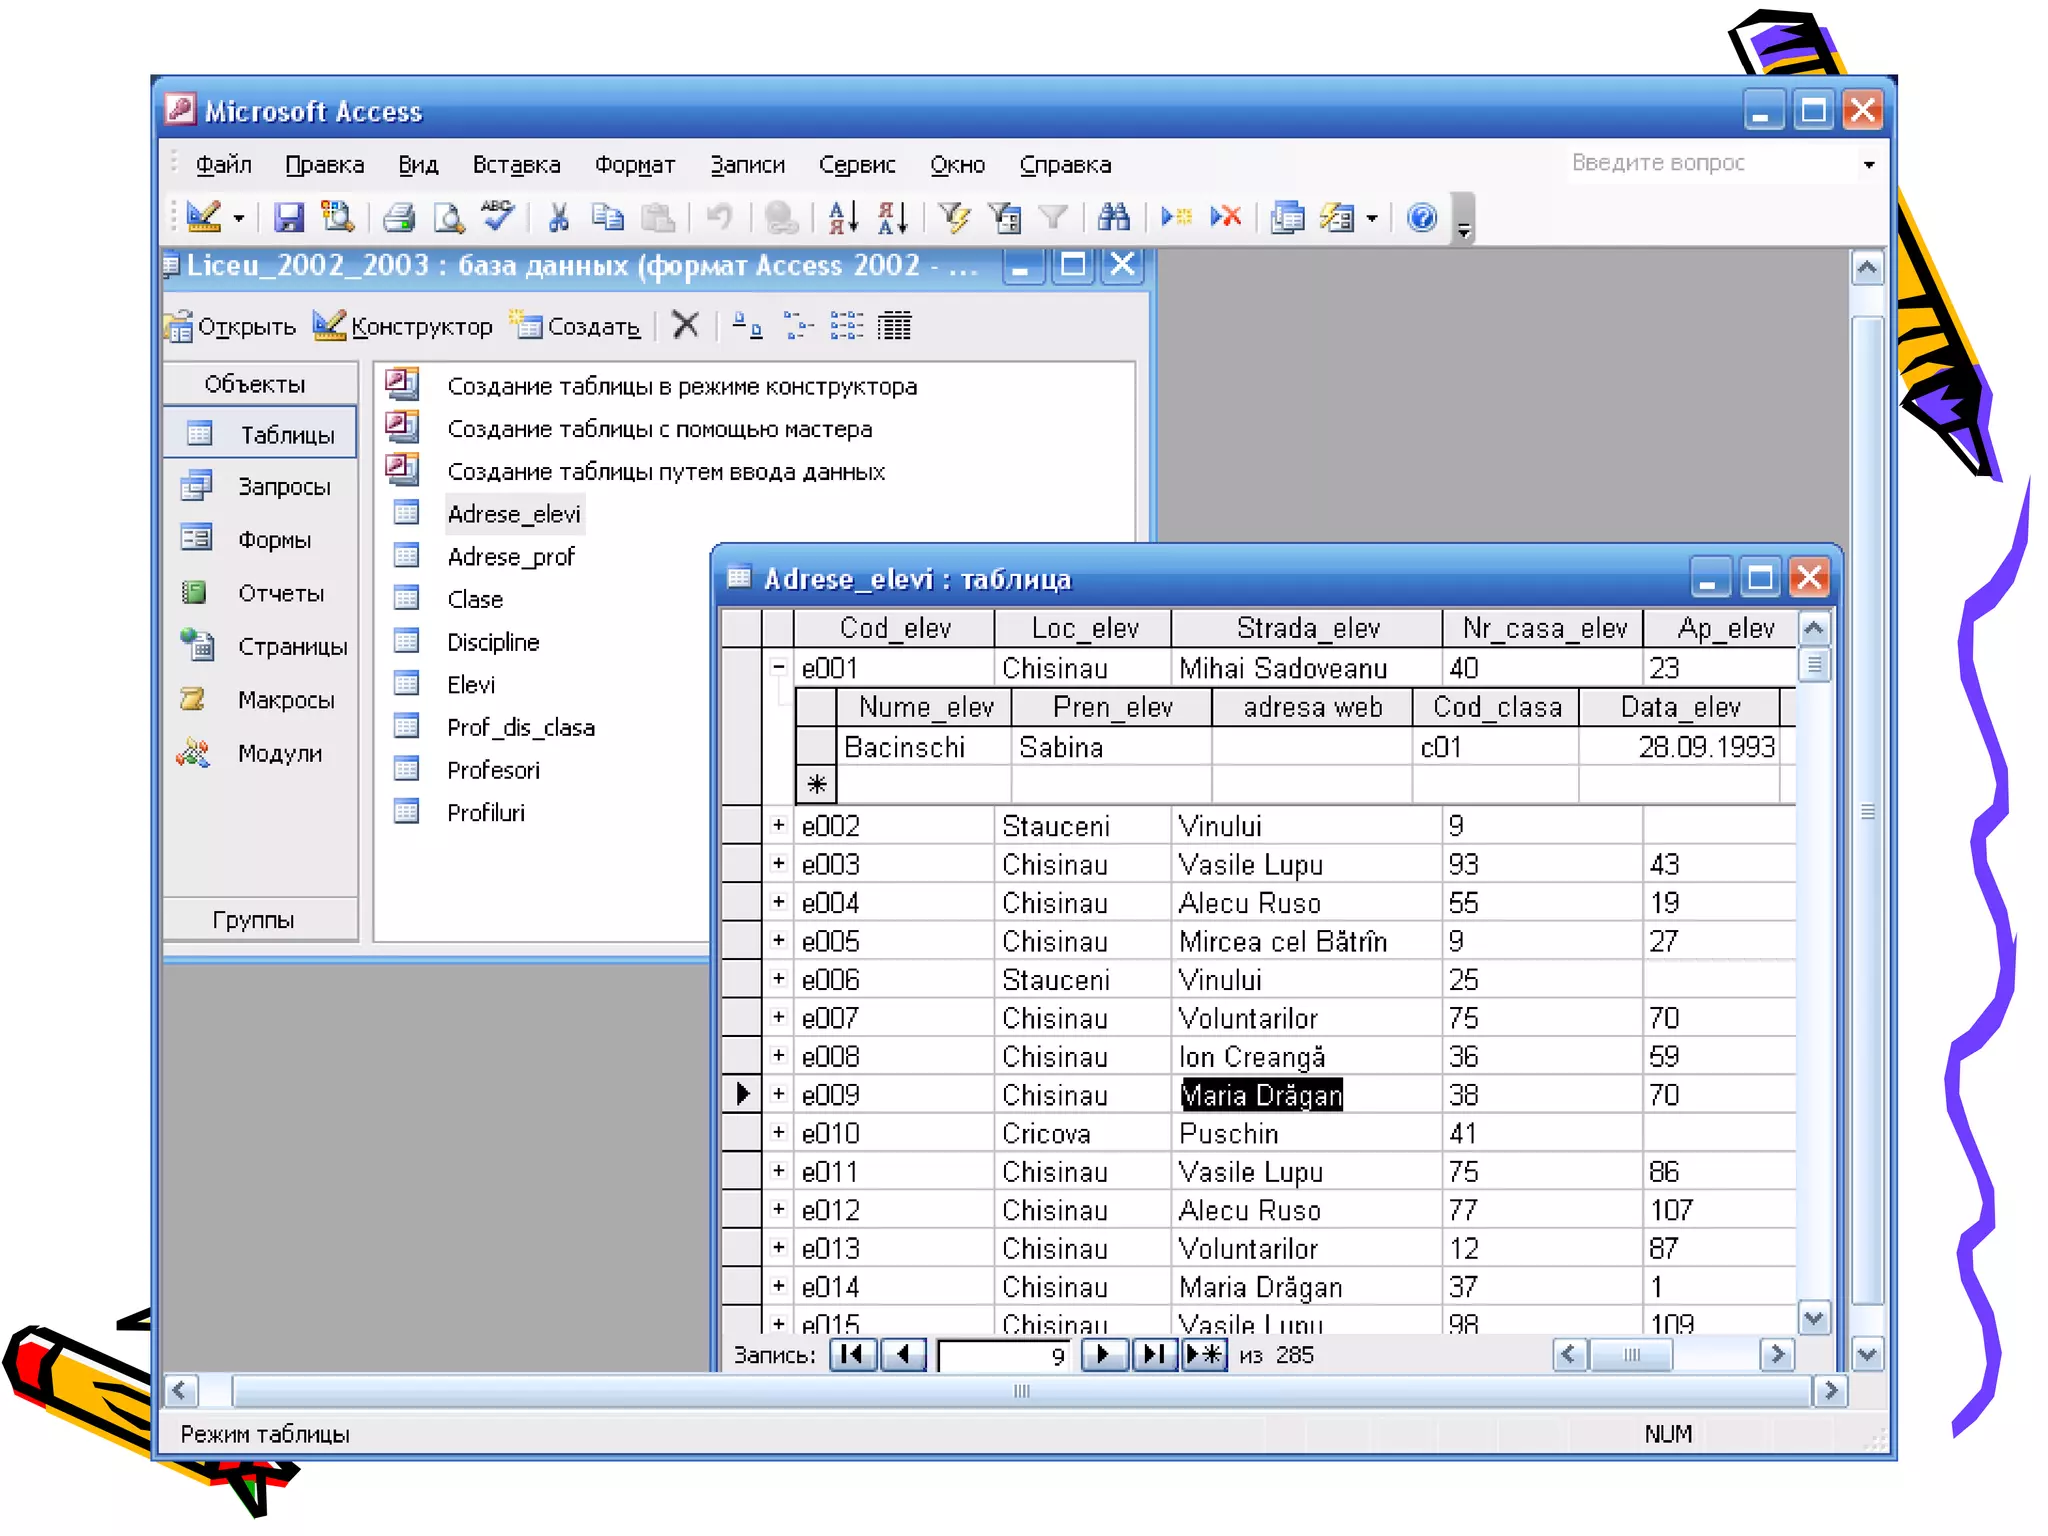Screen dimensions: 2048x1536
Task: Click the Save toolbar icon
Action: (289, 217)
